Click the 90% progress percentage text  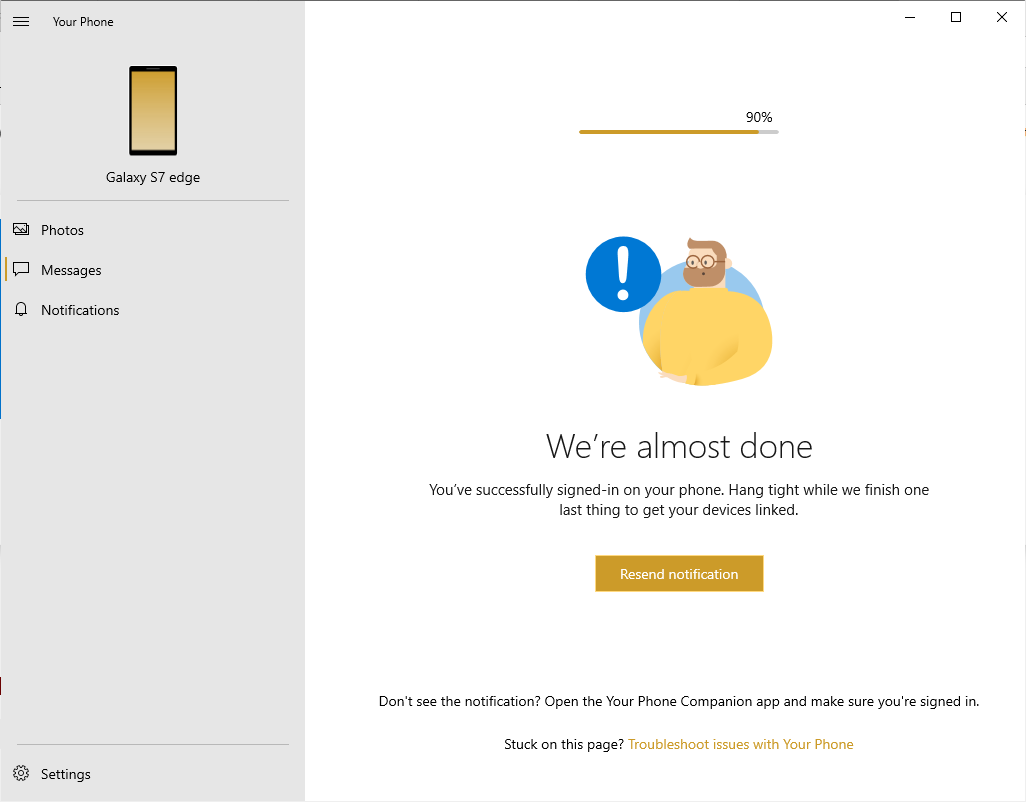(x=759, y=117)
